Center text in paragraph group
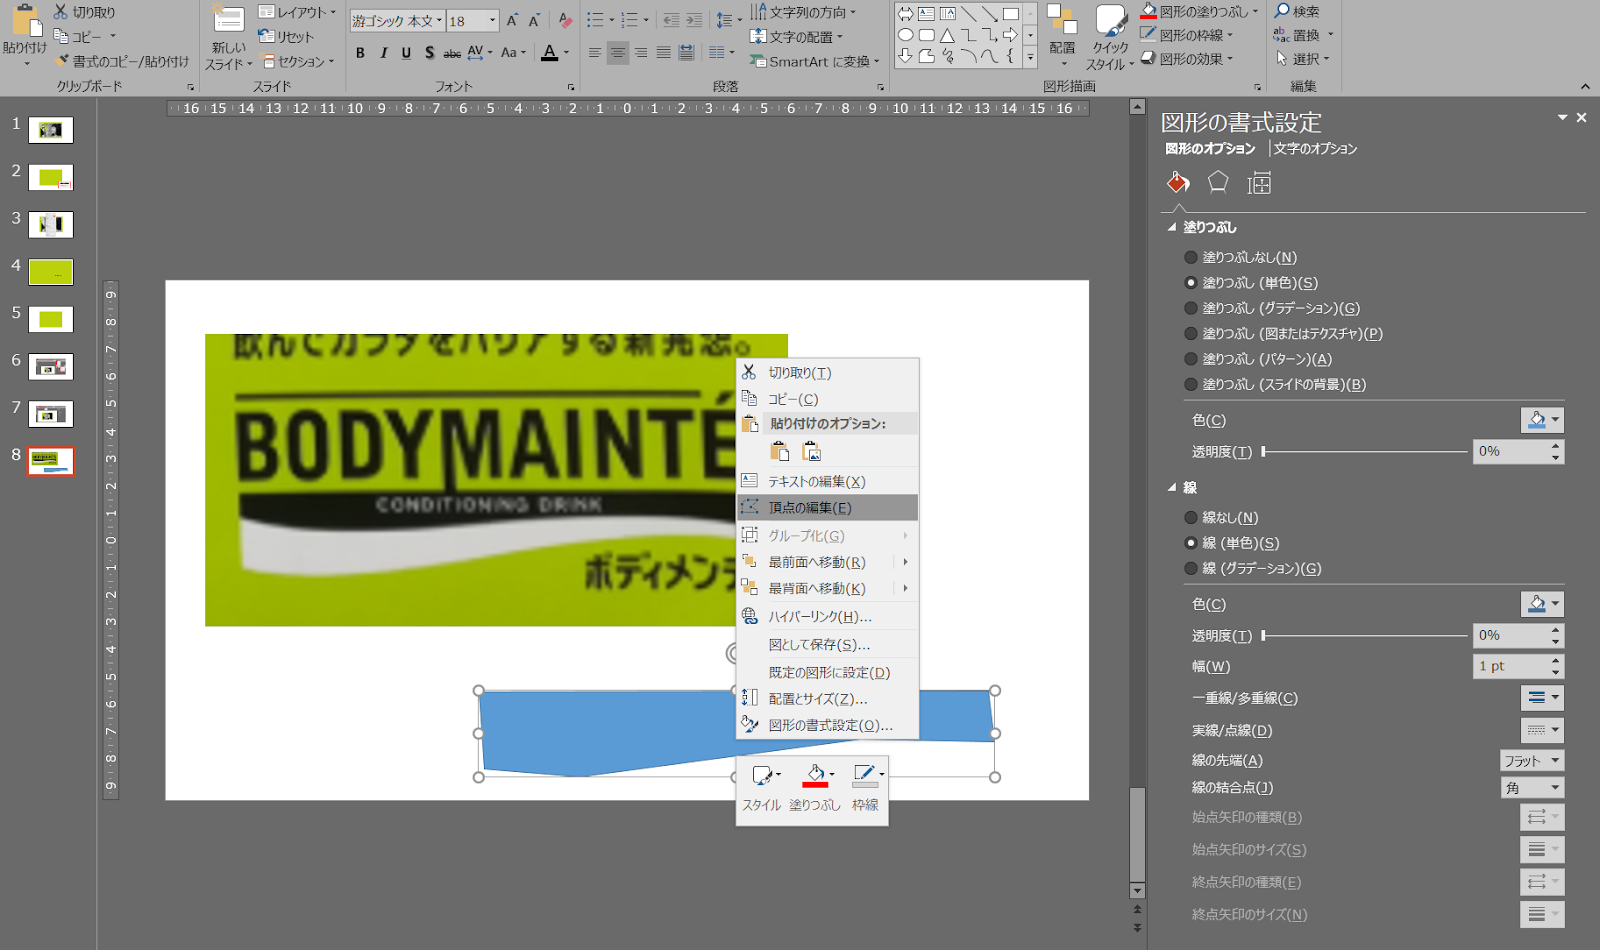The width and height of the screenshot is (1600, 950). pyautogui.click(x=618, y=53)
